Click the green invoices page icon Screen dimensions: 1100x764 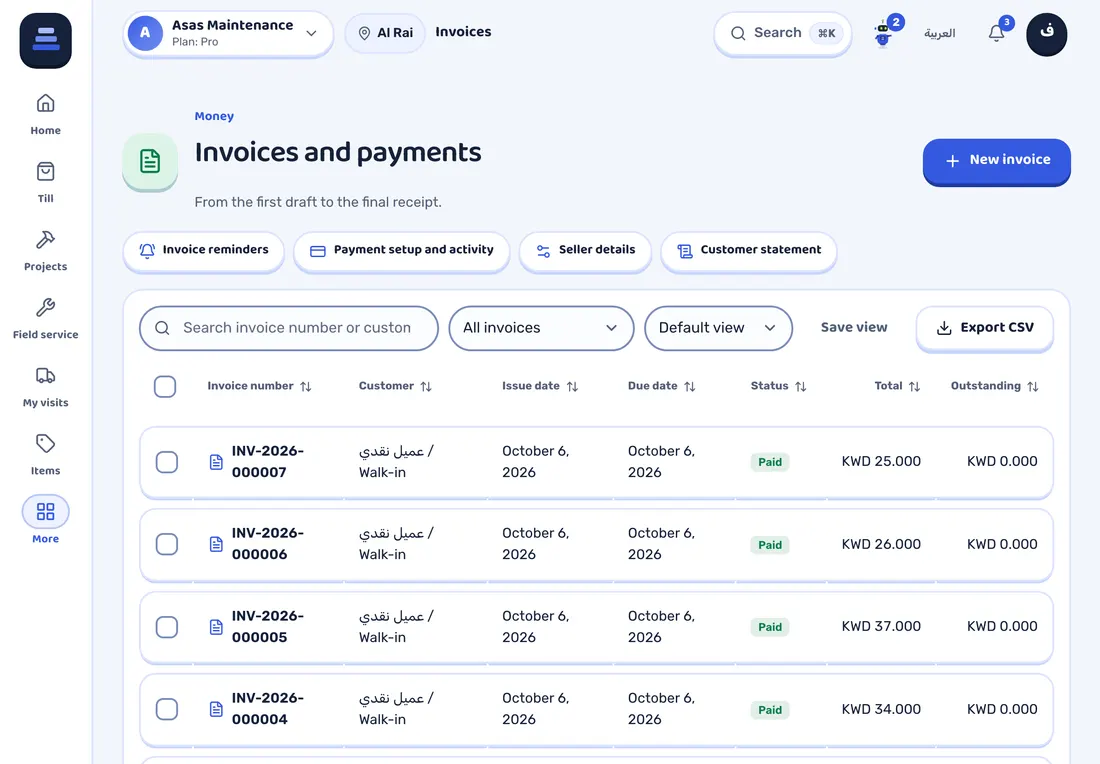149,161
